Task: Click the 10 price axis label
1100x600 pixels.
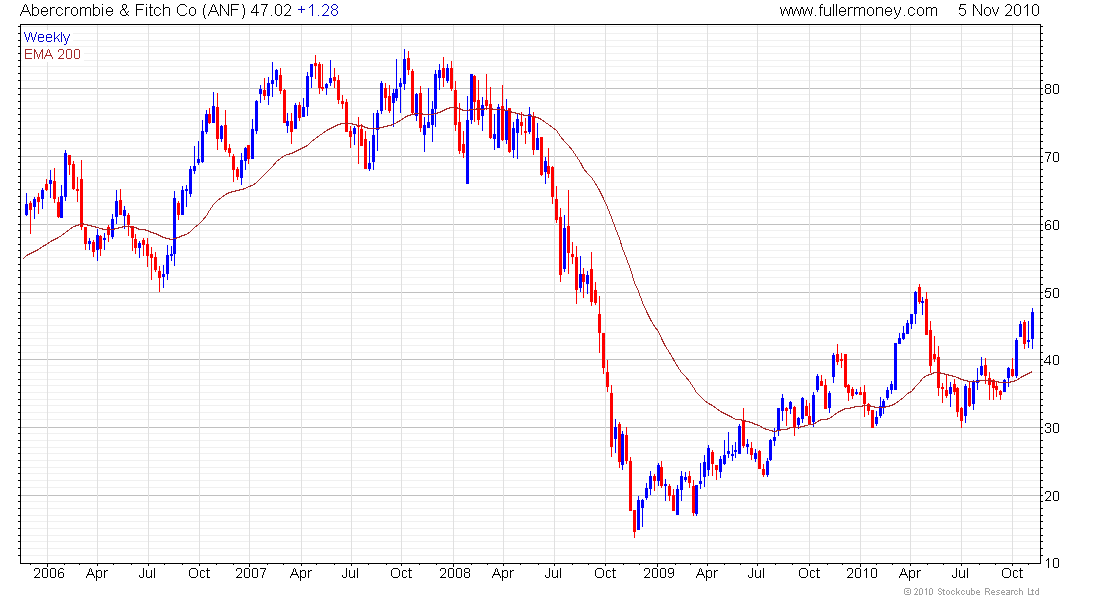Action: point(1052,564)
